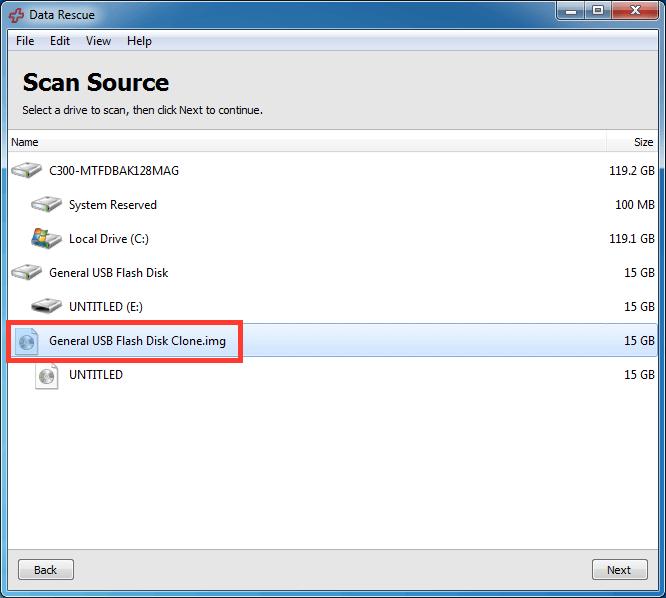Click the C300-MTFDBAK128MAG hard drive icon

click(x=26, y=170)
